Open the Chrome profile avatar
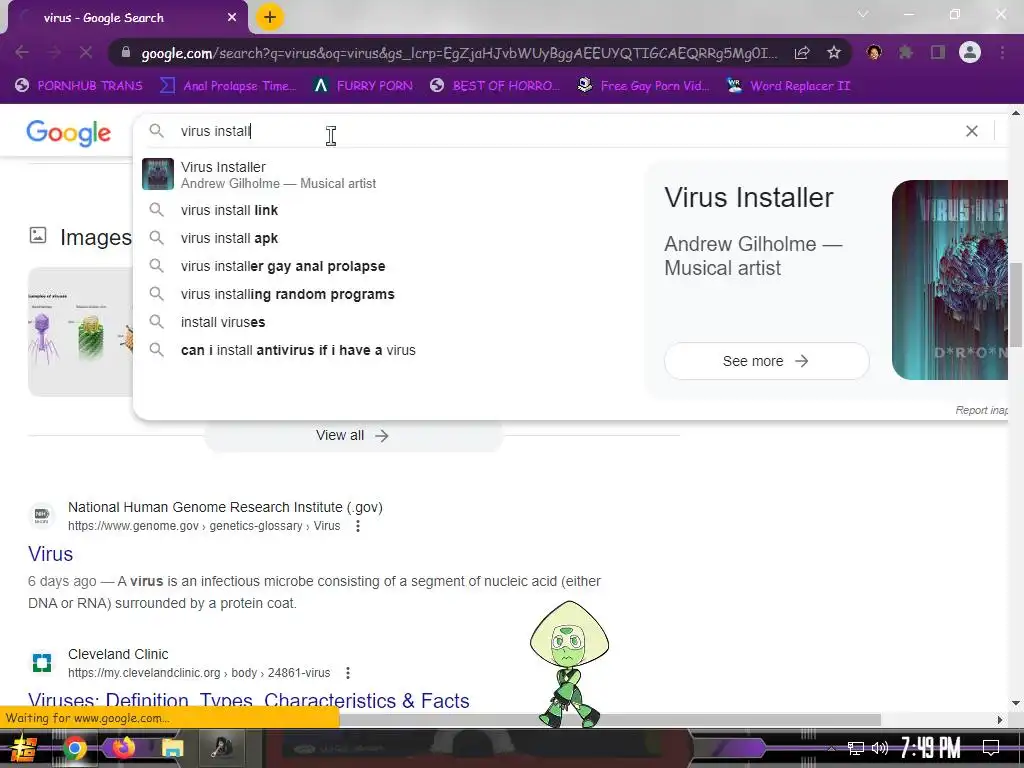Image resolution: width=1024 pixels, height=768 pixels. coord(970,52)
